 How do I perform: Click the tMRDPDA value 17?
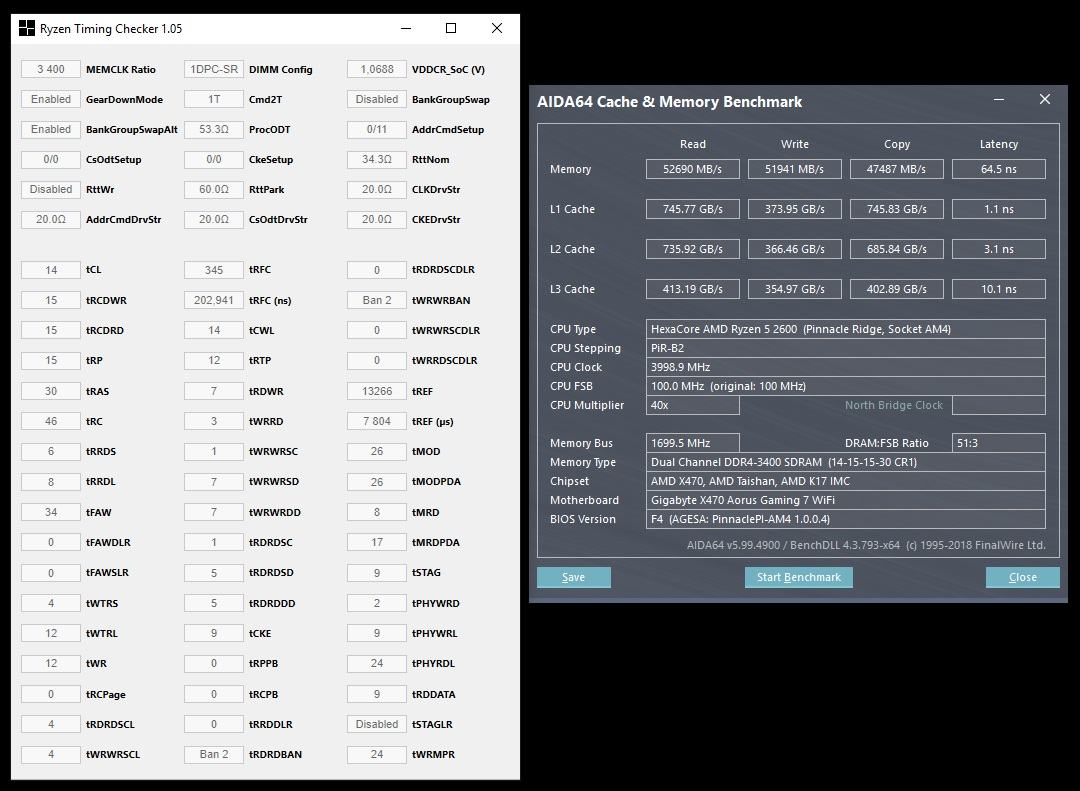tap(377, 542)
